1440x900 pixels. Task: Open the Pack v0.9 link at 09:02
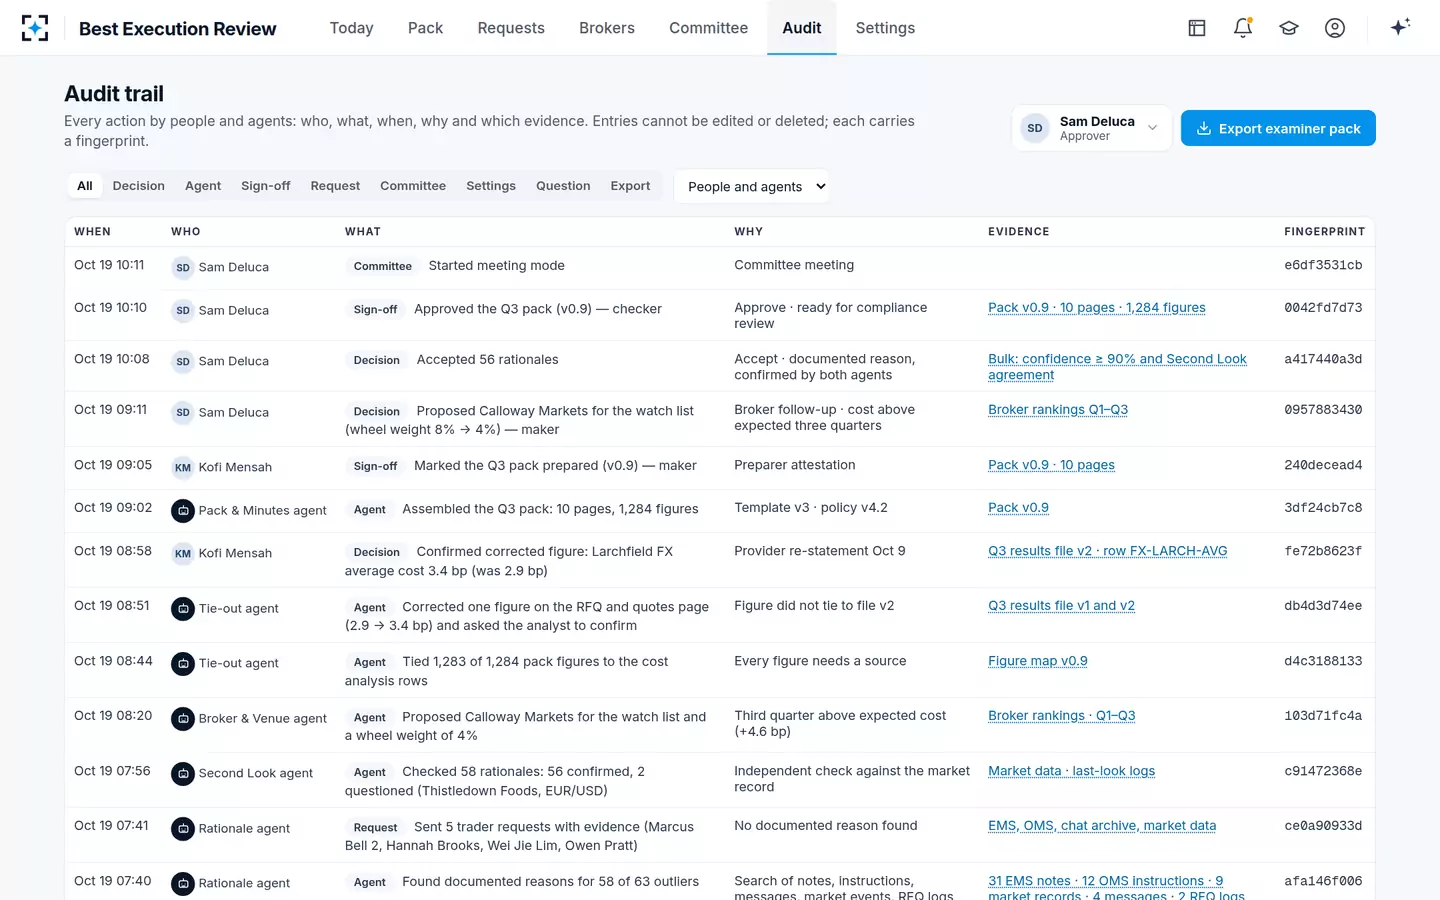coord(1018,508)
